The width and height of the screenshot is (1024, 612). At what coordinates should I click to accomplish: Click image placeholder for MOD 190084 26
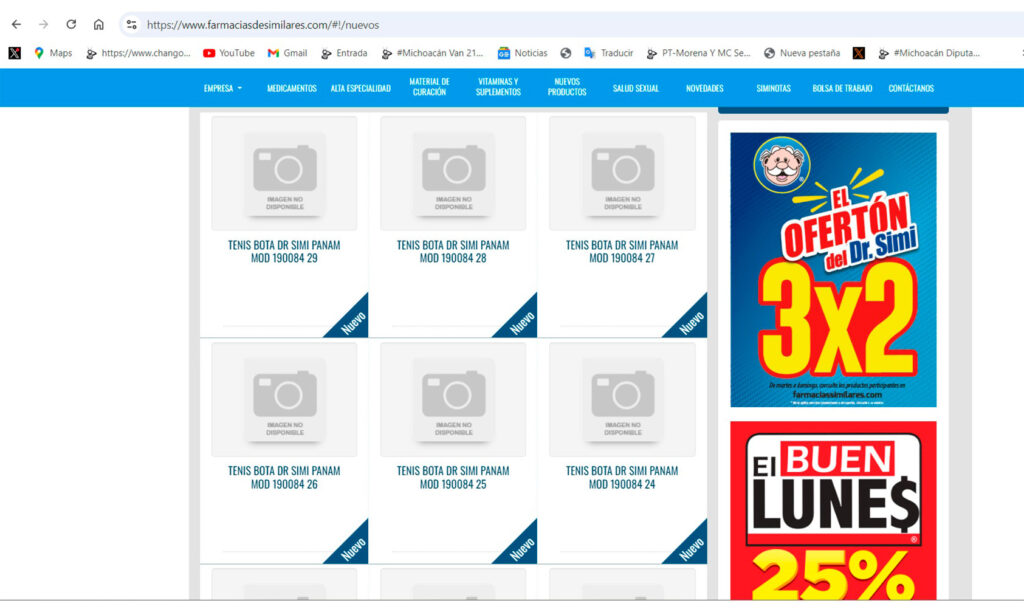(284, 399)
